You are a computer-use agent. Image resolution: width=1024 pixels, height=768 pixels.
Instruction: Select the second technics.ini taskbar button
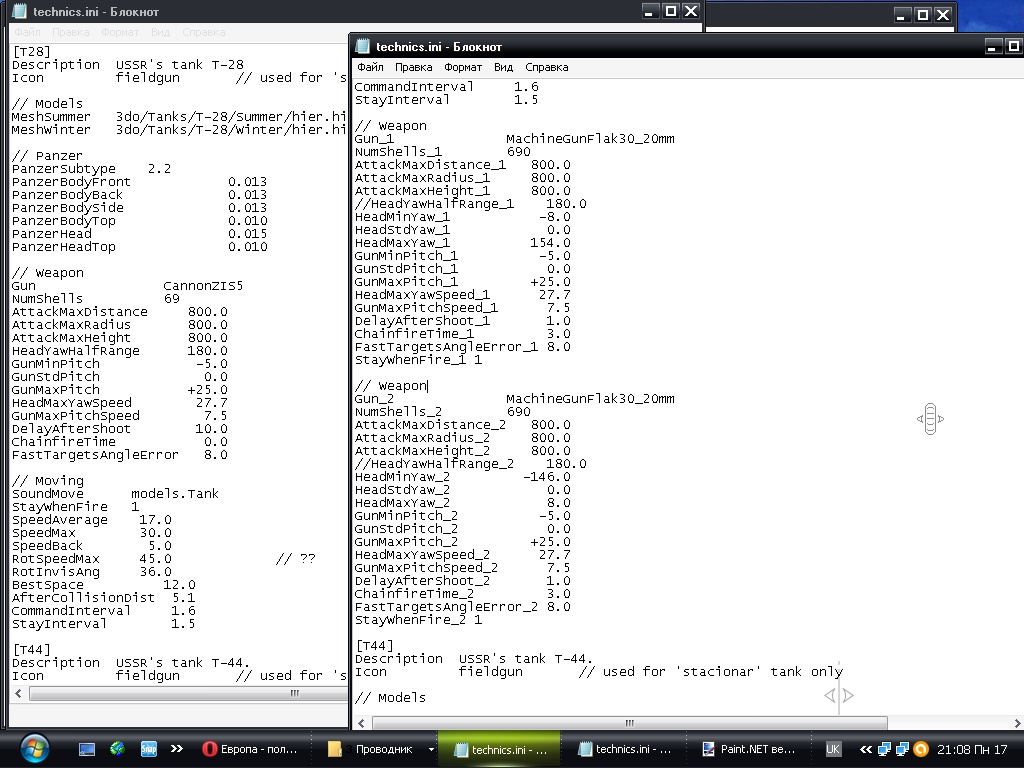coord(625,749)
